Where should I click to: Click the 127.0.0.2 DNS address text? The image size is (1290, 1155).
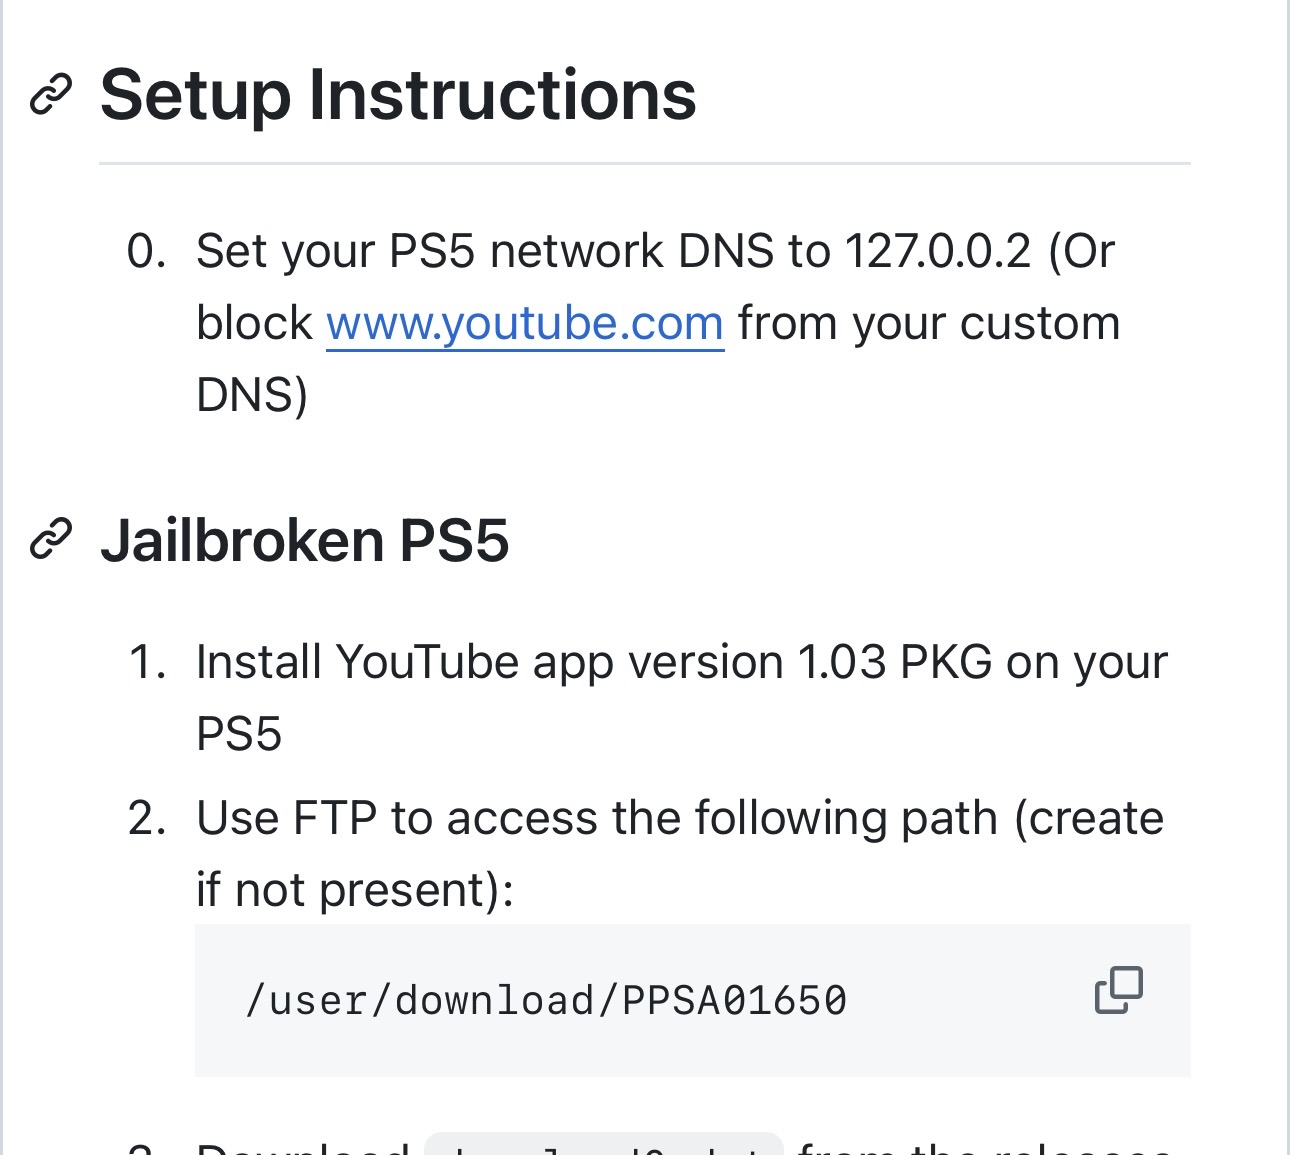click(x=938, y=250)
